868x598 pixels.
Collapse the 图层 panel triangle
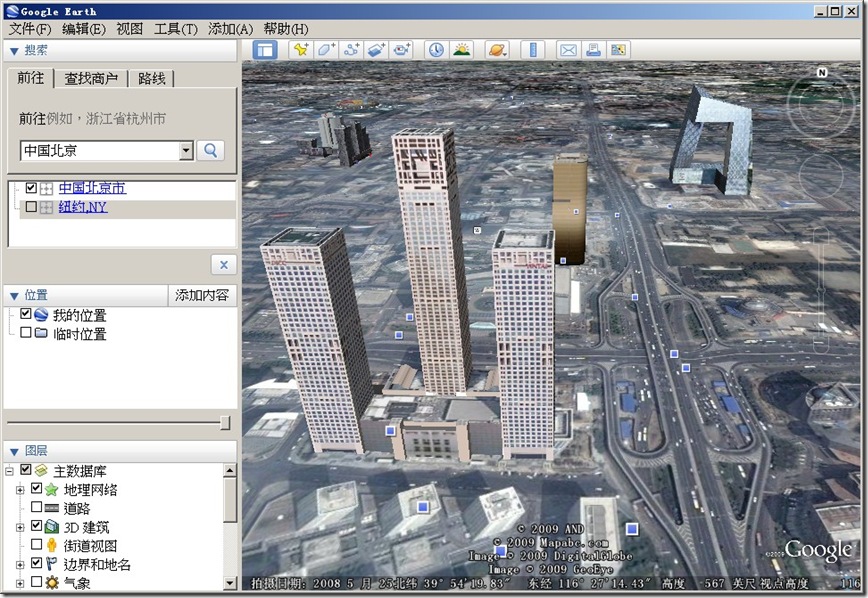tap(14, 452)
